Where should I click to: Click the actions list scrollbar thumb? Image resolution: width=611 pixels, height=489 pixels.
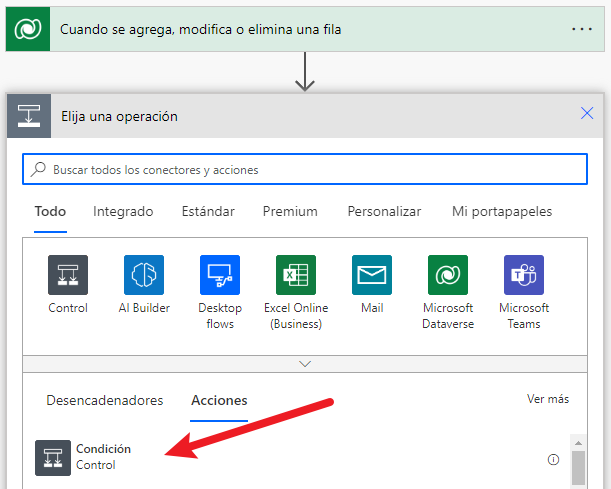pyautogui.click(x=578, y=468)
